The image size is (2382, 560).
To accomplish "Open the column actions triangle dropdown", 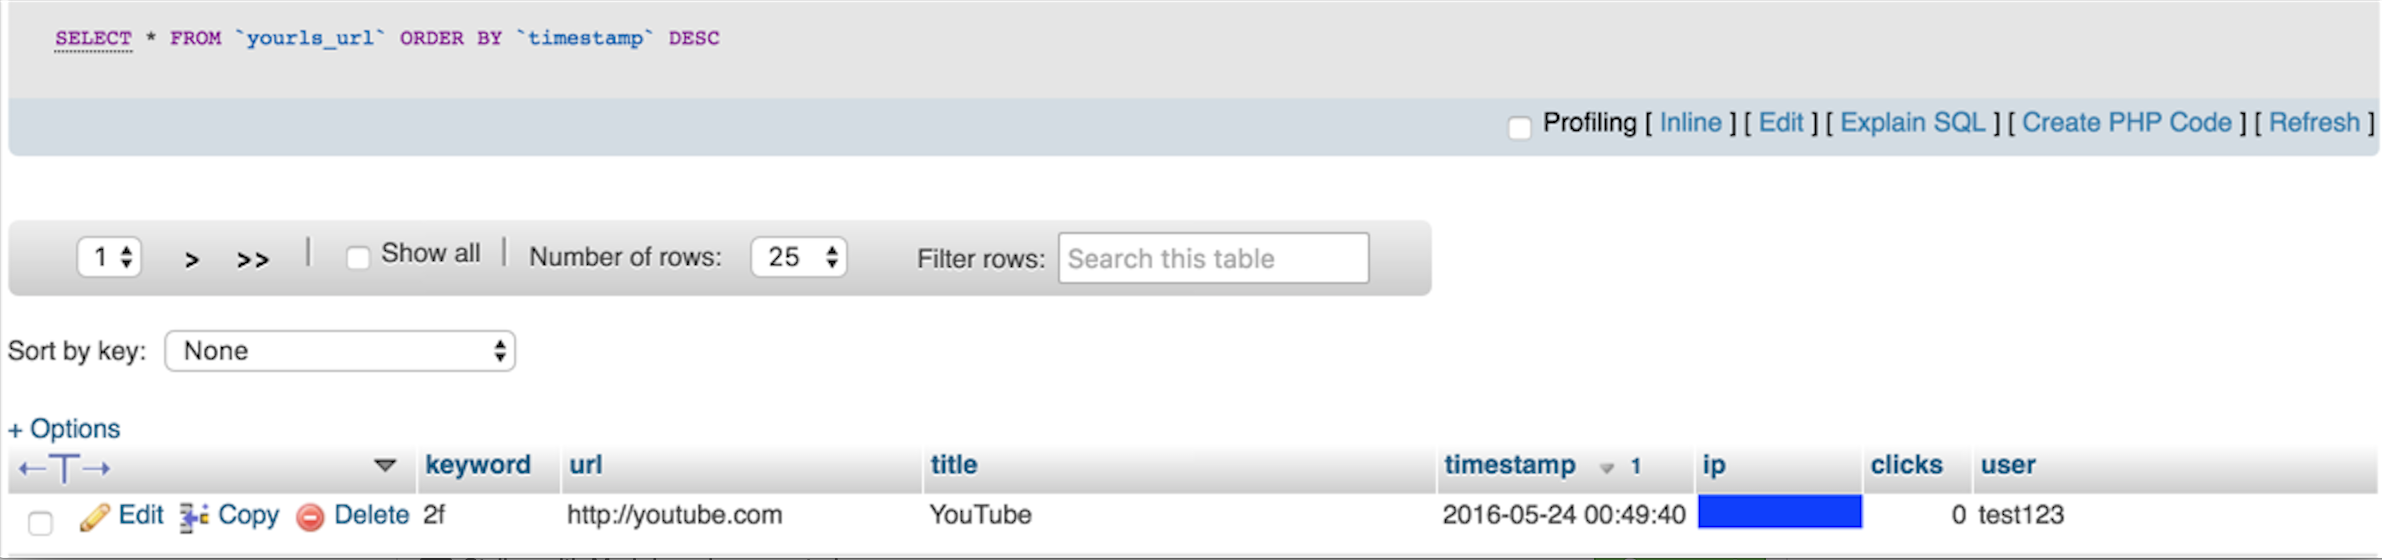I will 385,465.
